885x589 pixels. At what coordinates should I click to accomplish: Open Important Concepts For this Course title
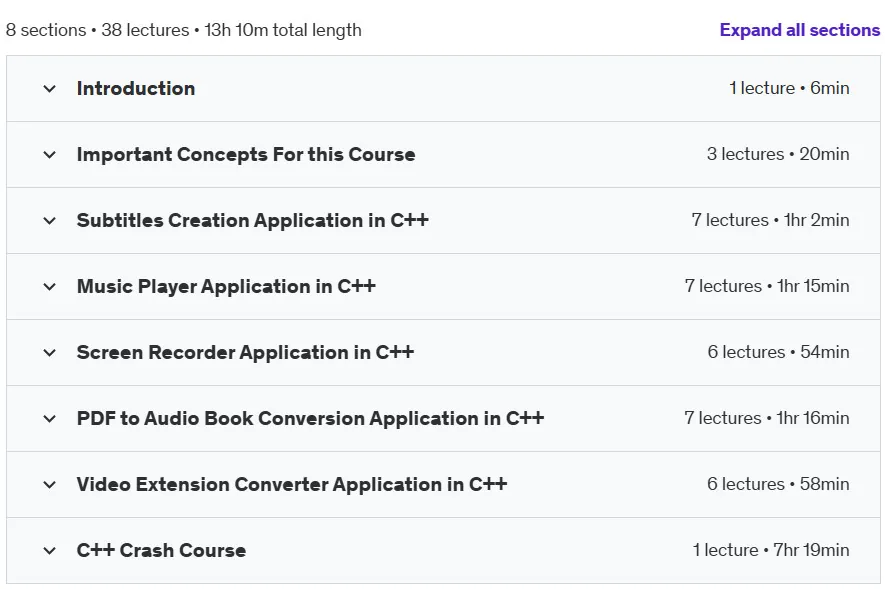coord(246,155)
